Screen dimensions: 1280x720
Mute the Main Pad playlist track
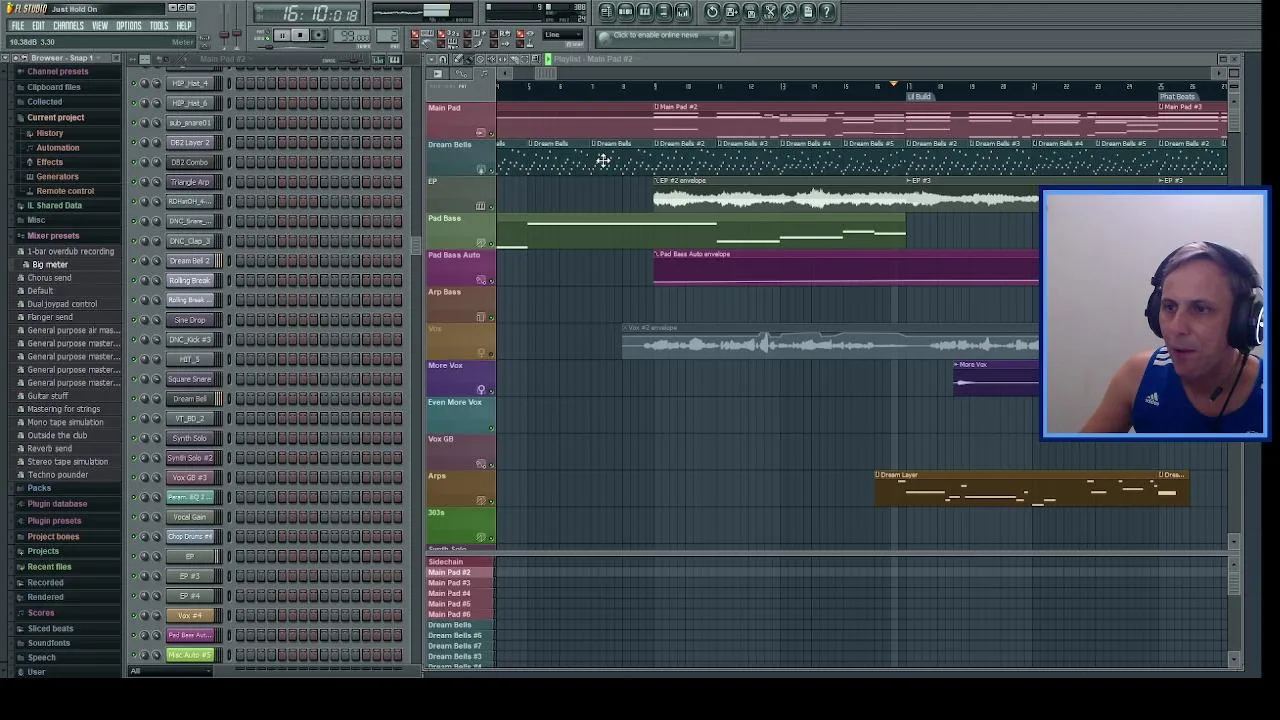point(490,133)
